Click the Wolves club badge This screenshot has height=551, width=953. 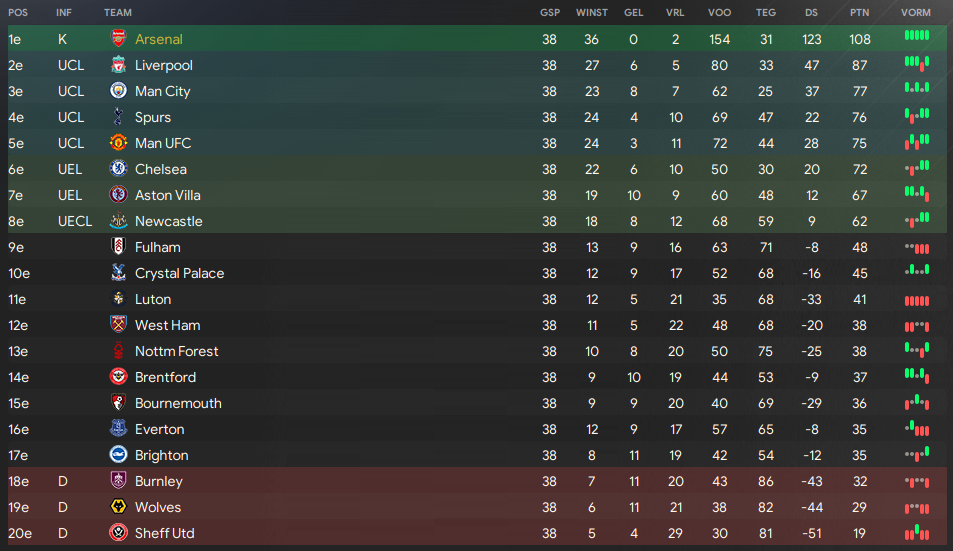click(118, 507)
